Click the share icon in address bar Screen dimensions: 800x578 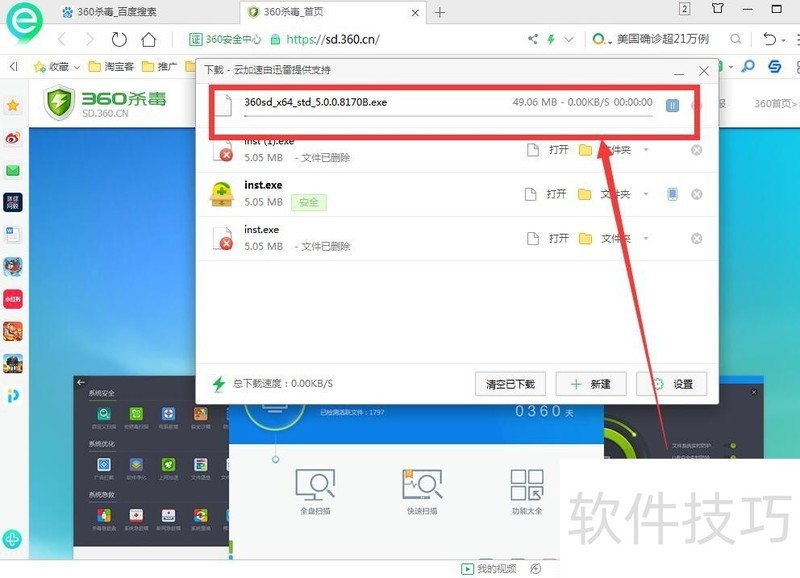[533, 39]
